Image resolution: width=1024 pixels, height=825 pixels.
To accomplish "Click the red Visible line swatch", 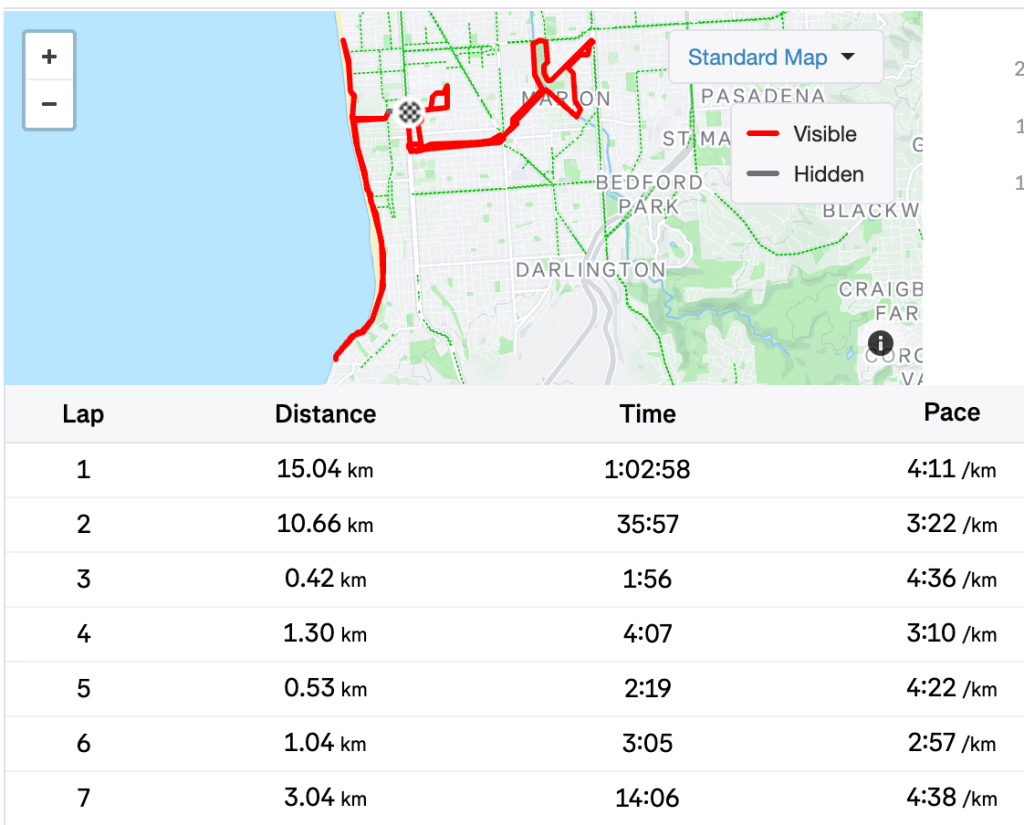I will pos(763,134).
